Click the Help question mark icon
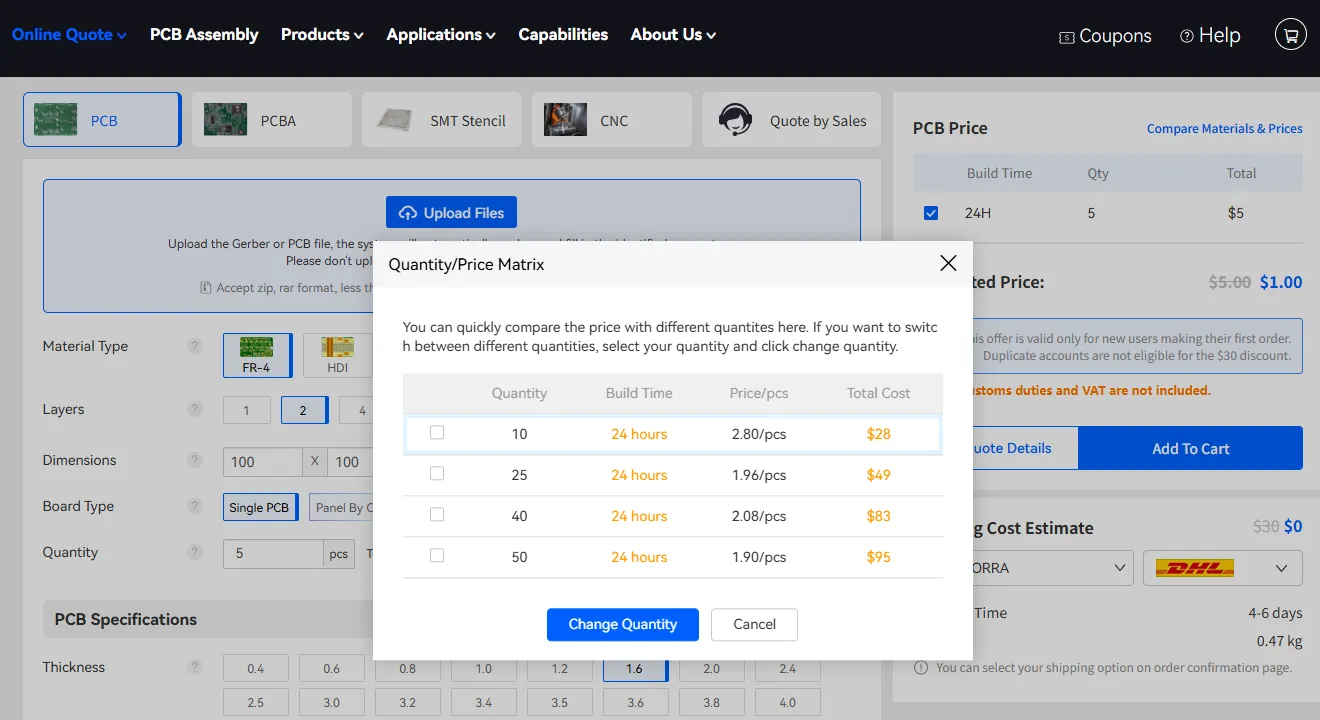 coord(1187,36)
